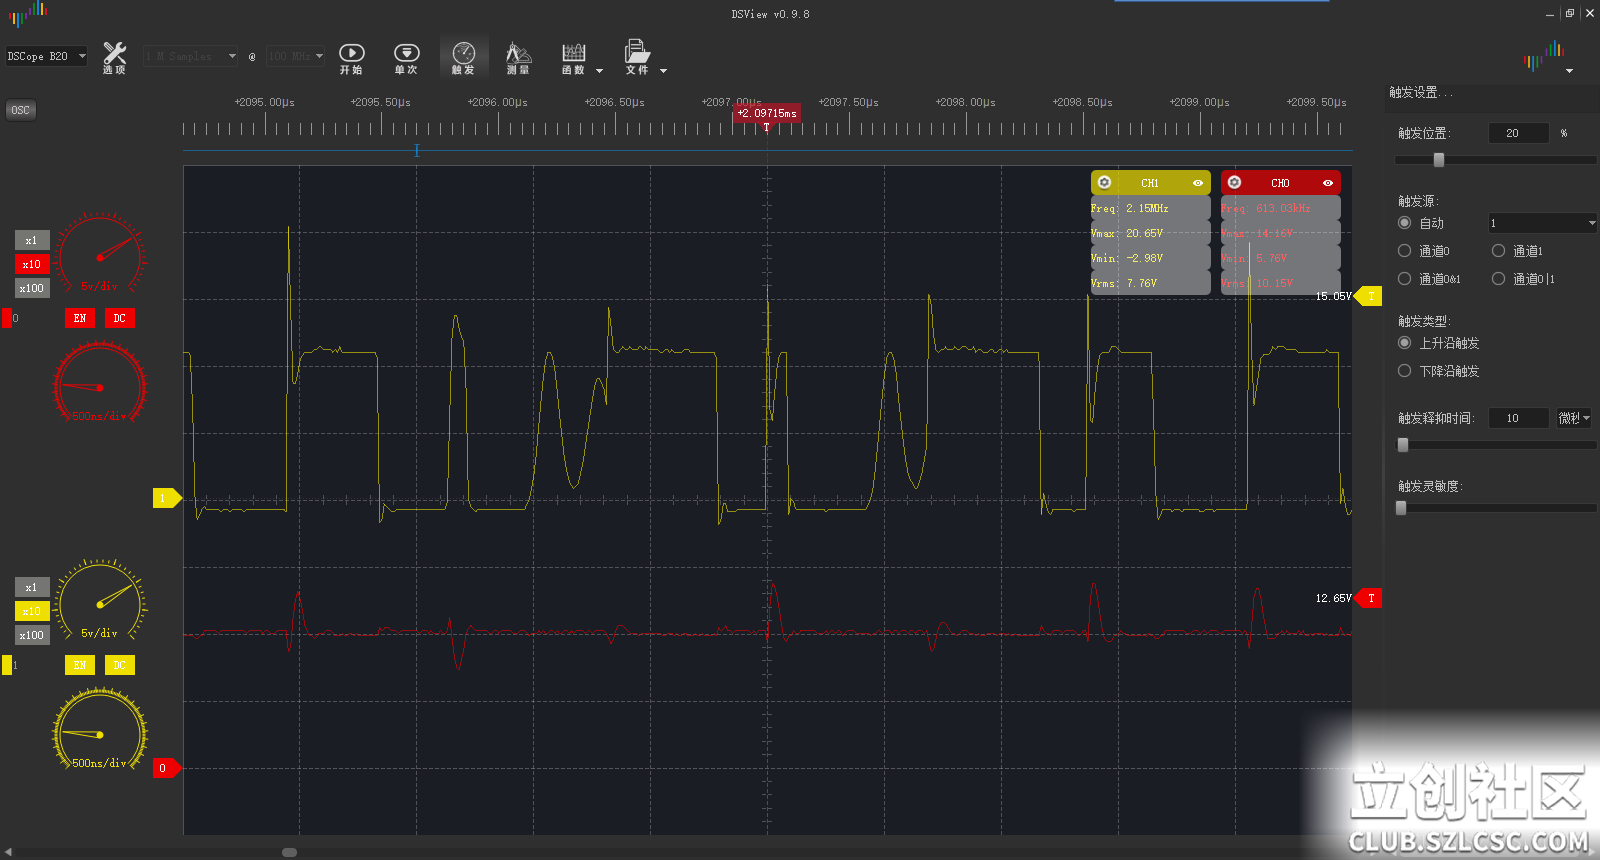Open the 100 MHz sample rate dropdown

(295, 56)
